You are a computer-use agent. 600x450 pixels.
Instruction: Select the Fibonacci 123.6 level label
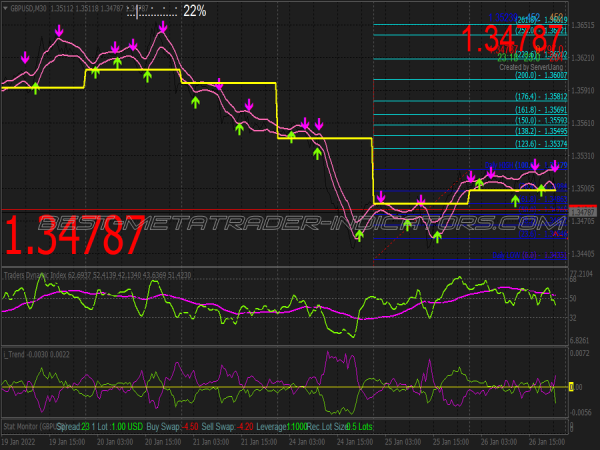(540, 144)
